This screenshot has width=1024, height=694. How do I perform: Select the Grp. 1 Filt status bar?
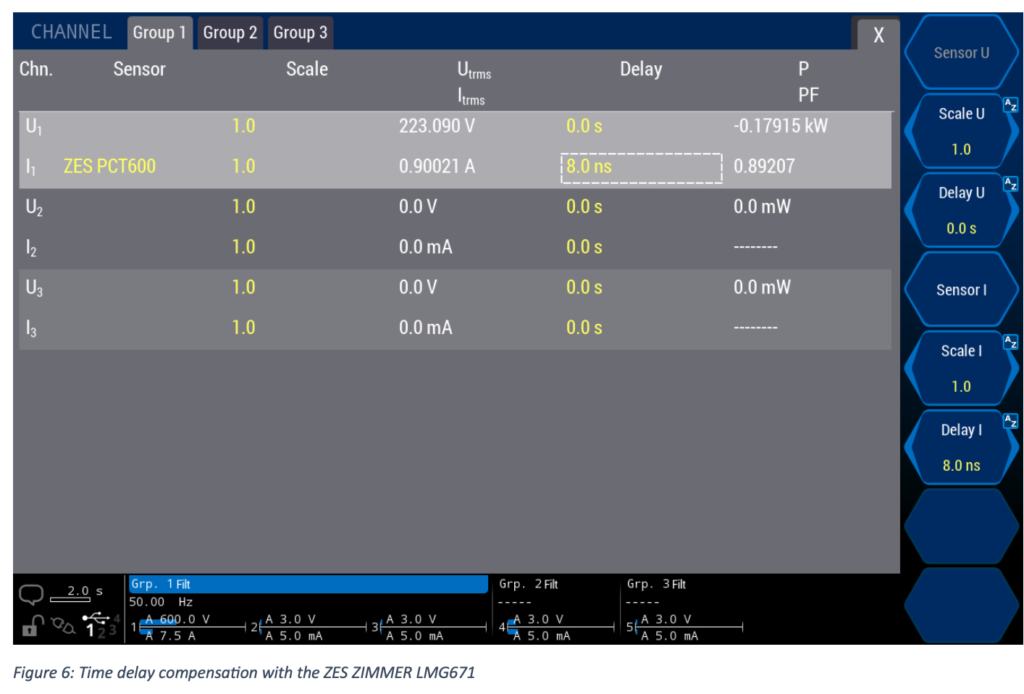click(308, 584)
